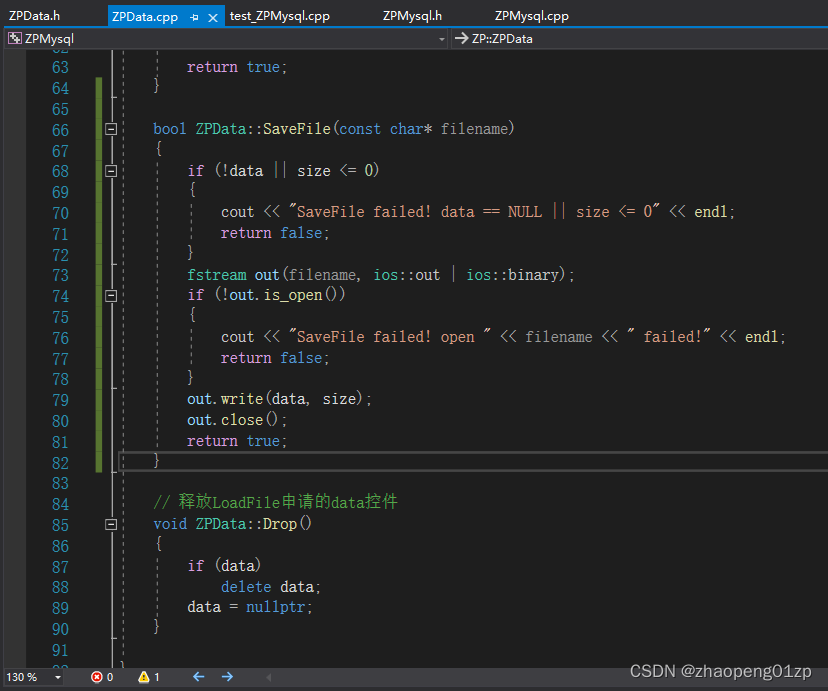This screenshot has height=691, width=828.
Task: Place cursor on SaveFile function name
Action: [297, 129]
